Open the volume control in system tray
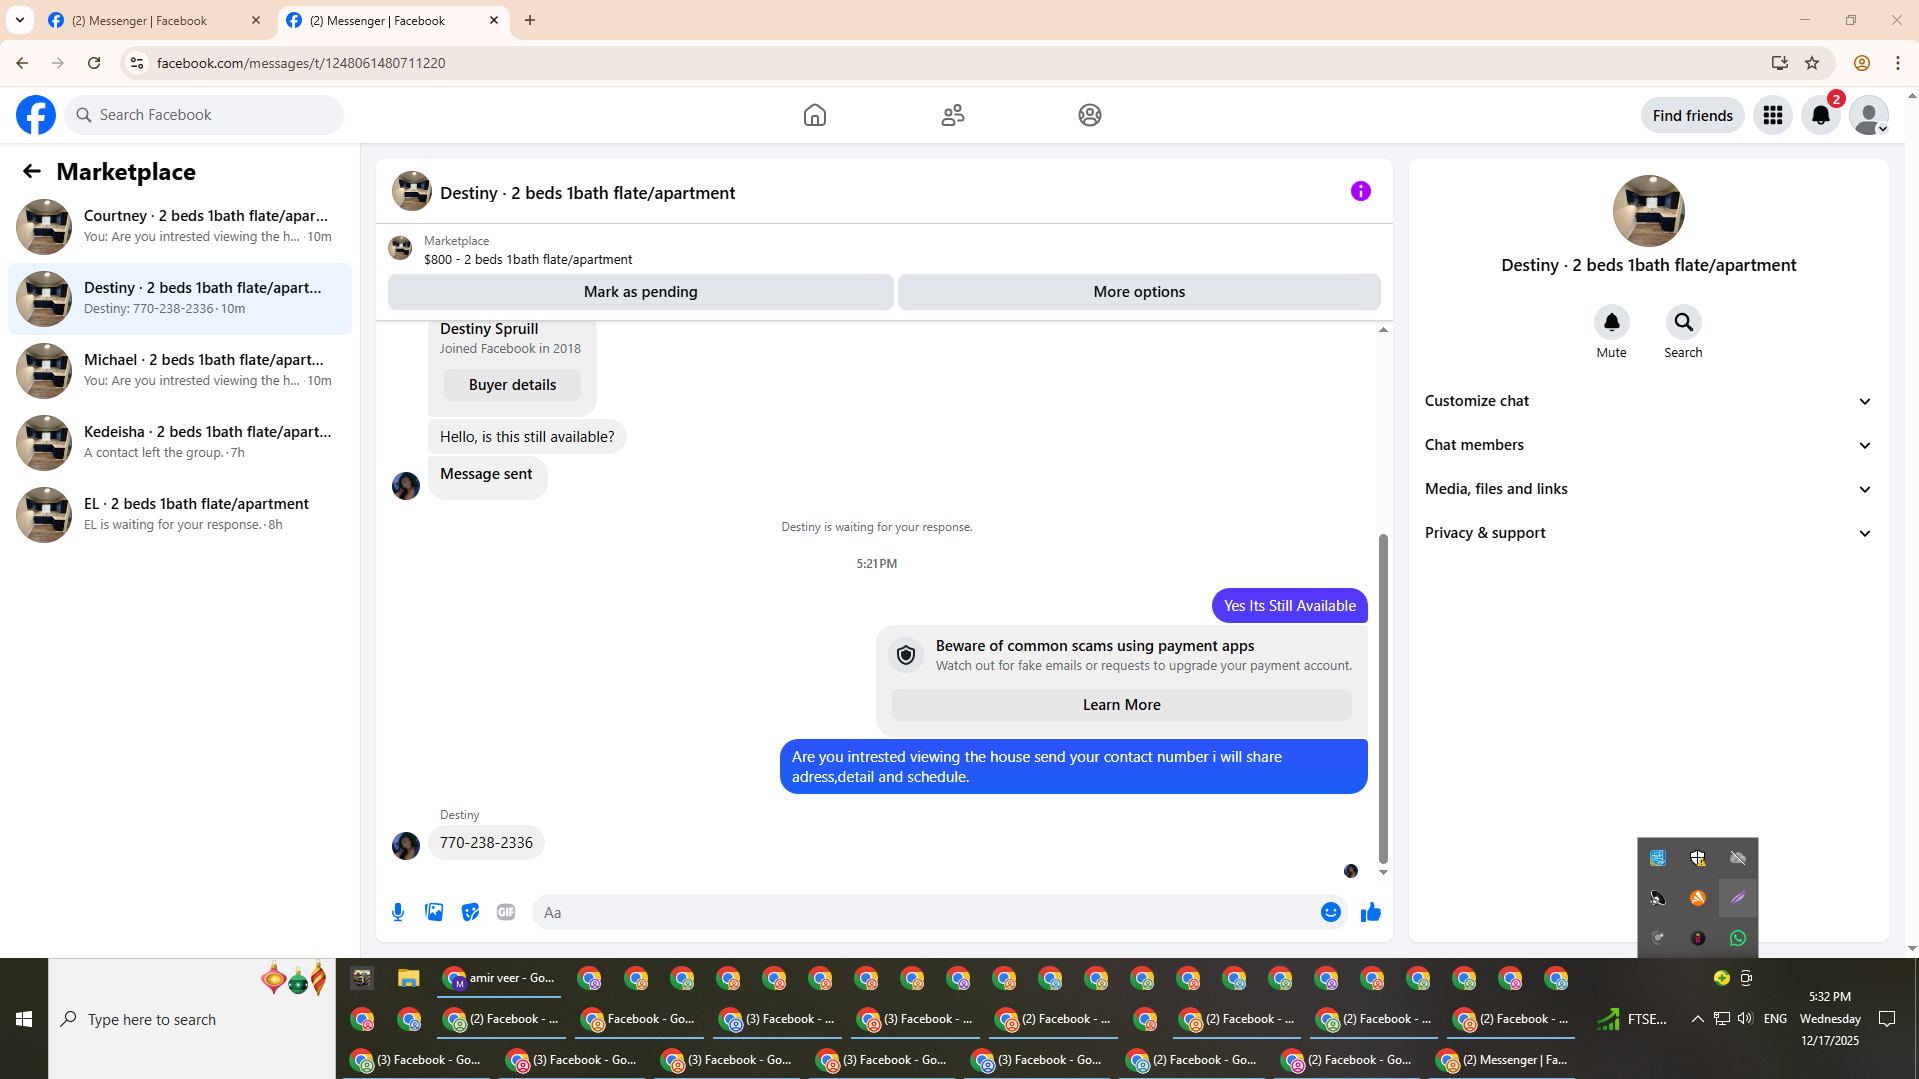1919x1079 pixels. point(1745,1018)
